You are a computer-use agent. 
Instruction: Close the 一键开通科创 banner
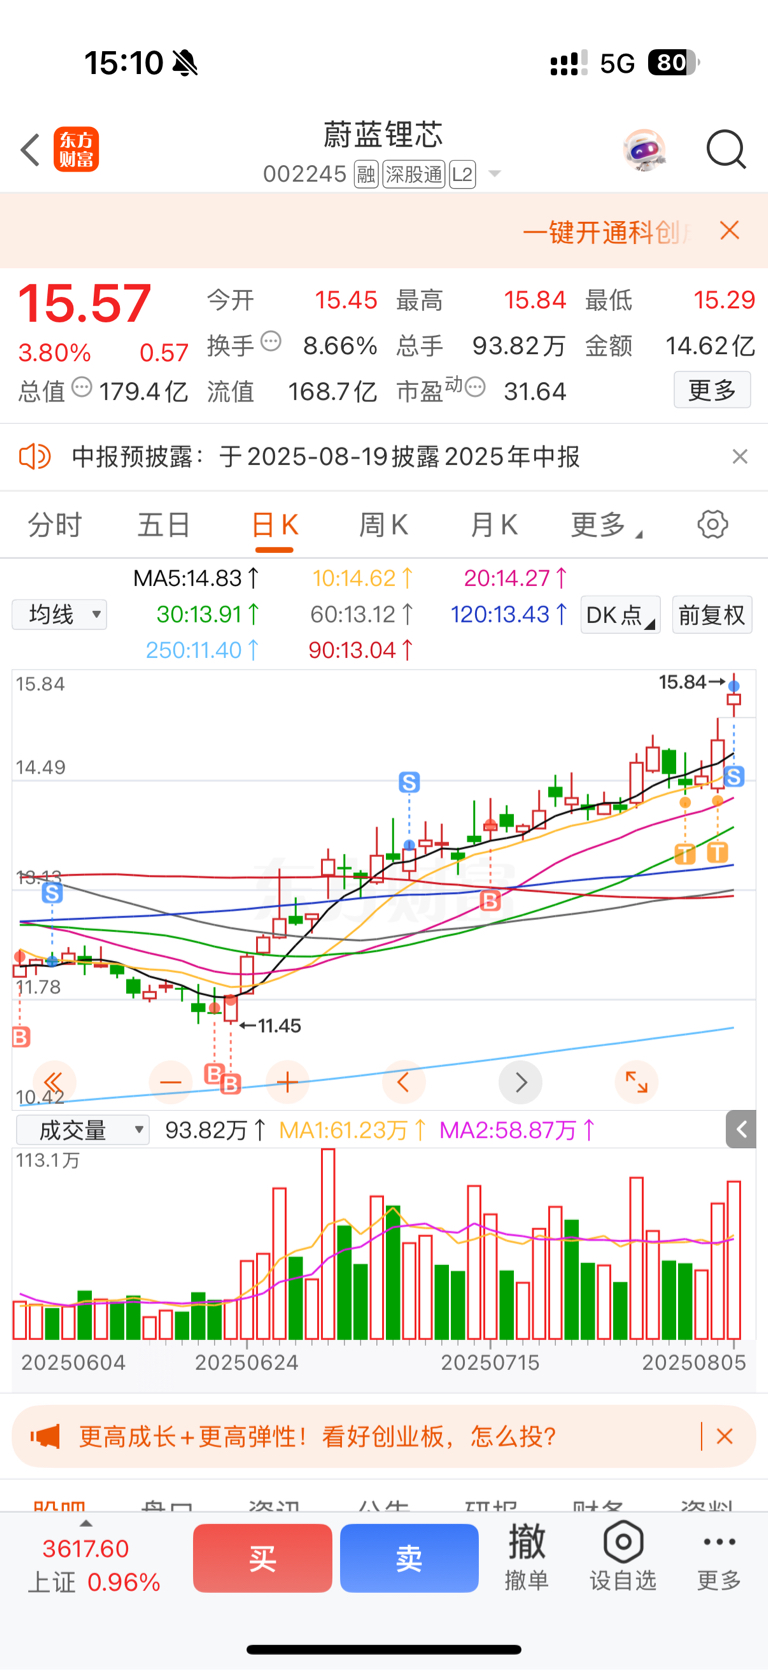tap(730, 231)
